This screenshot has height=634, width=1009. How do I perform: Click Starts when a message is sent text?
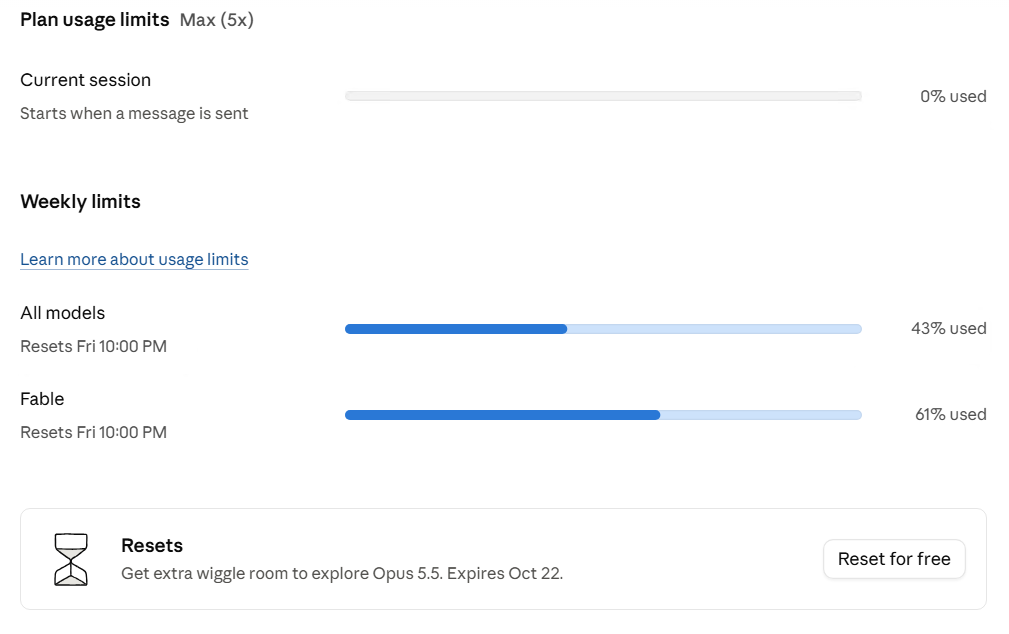pyautogui.click(x=134, y=113)
